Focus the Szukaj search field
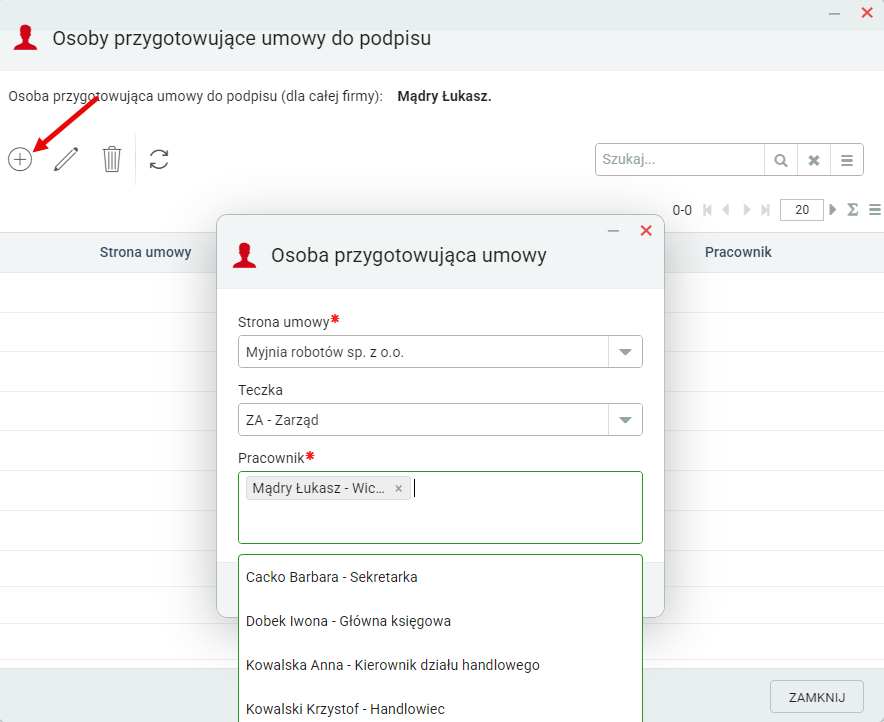 [x=680, y=160]
